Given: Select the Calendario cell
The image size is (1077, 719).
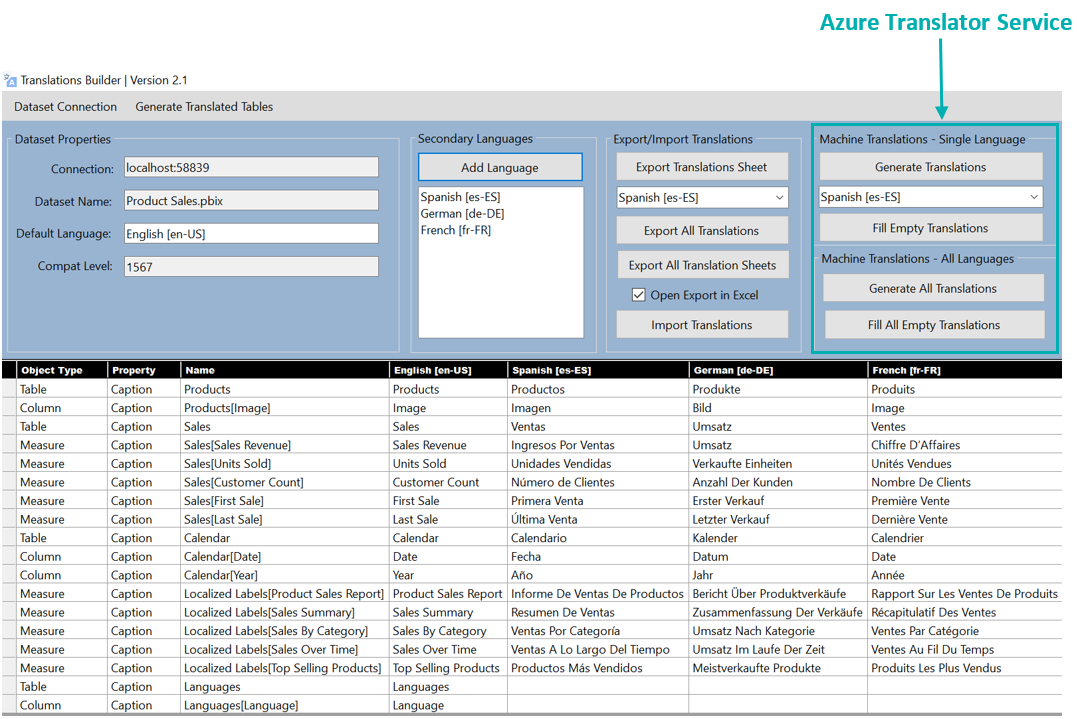Looking at the screenshot, I should pyautogui.click(x=598, y=538).
